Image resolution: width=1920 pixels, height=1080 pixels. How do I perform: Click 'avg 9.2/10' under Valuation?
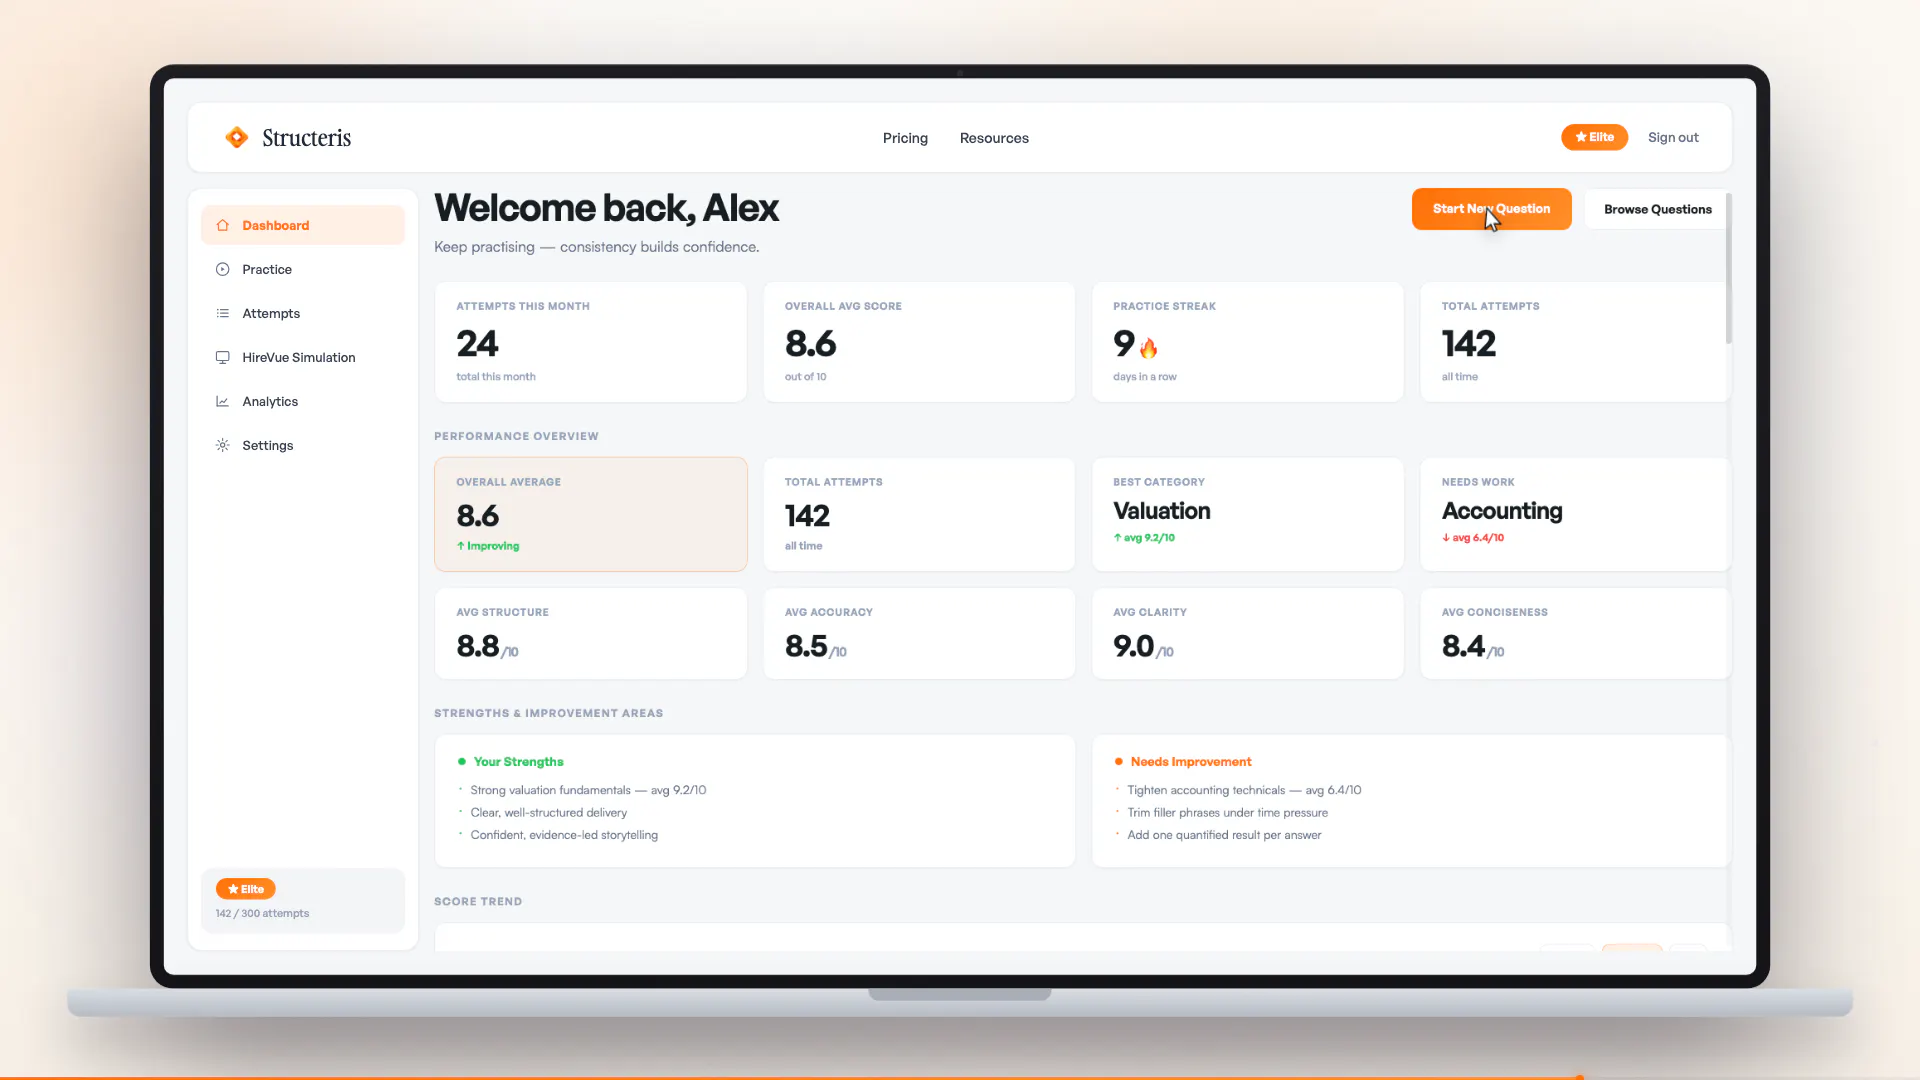pyautogui.click(x=1144, y=538)
